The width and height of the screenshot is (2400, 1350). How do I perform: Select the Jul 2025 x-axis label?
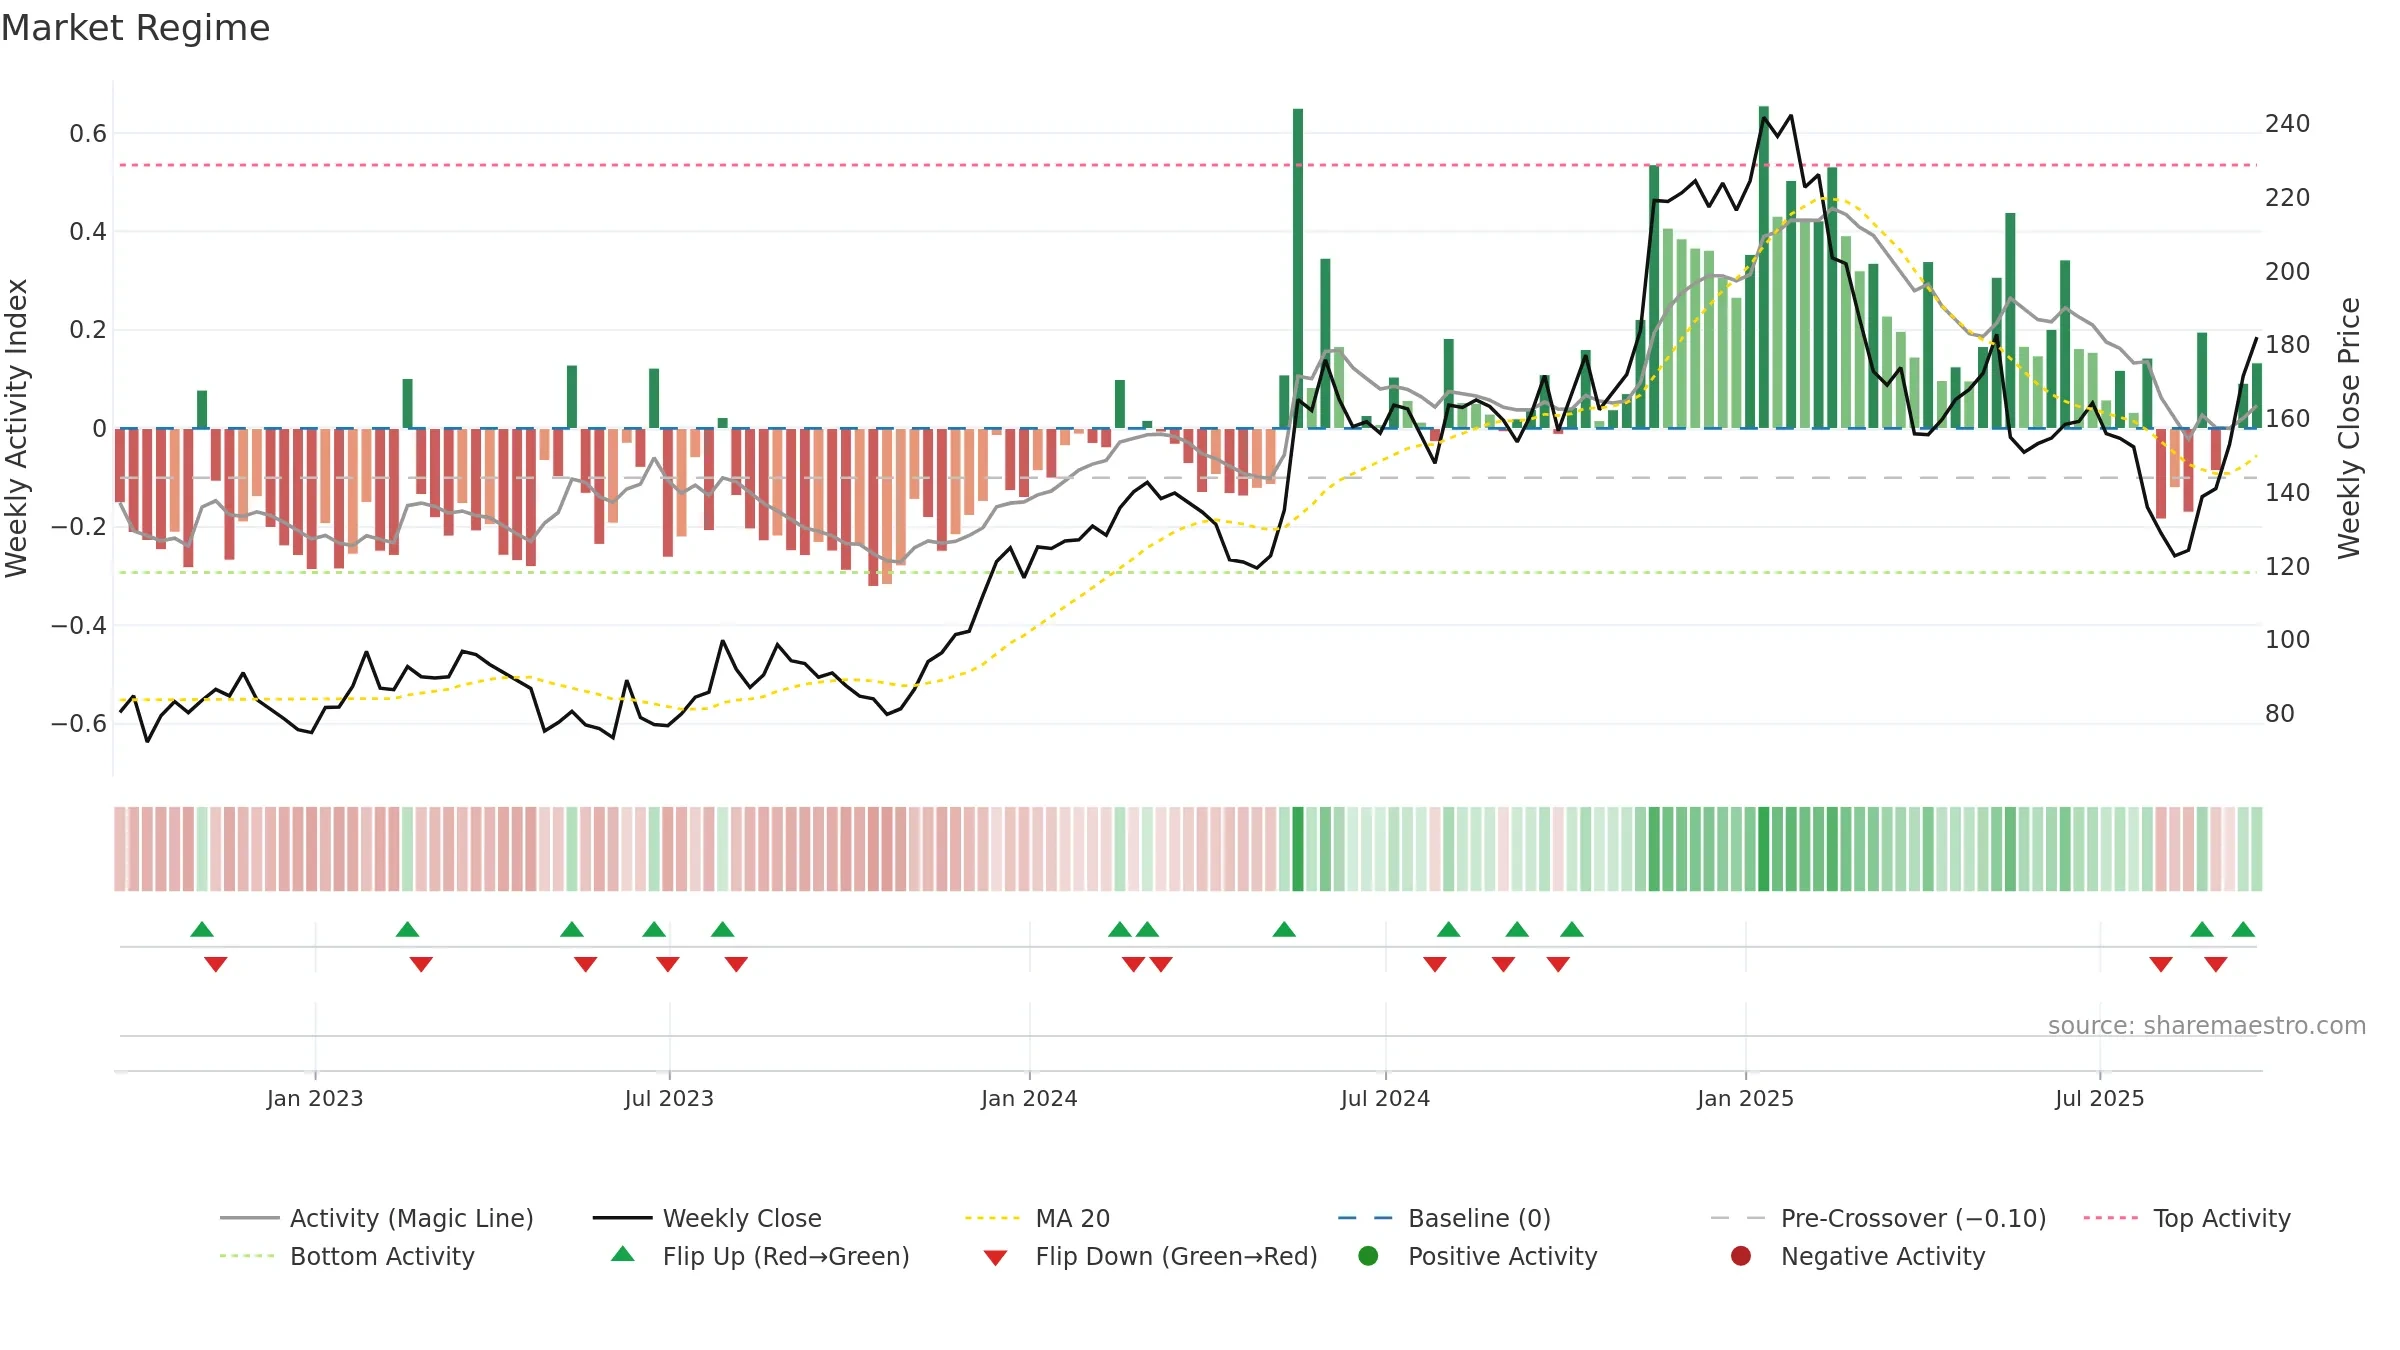click(2100, 1098)
